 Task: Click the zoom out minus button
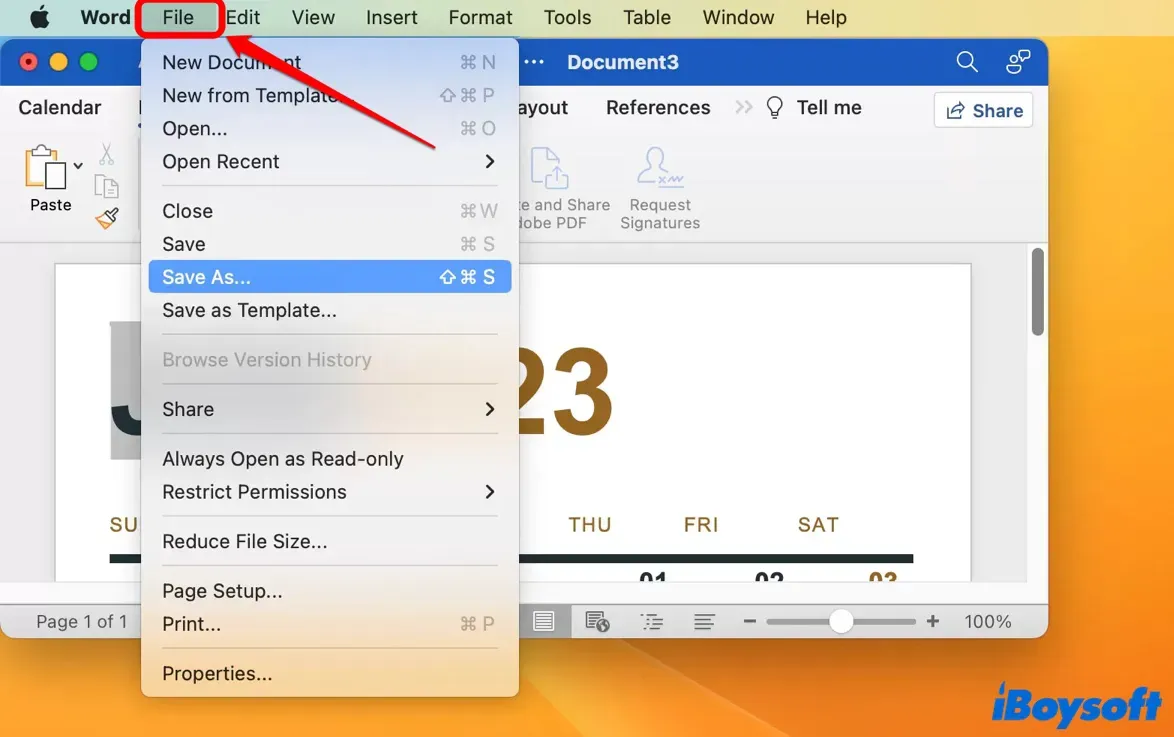(749, 621)
